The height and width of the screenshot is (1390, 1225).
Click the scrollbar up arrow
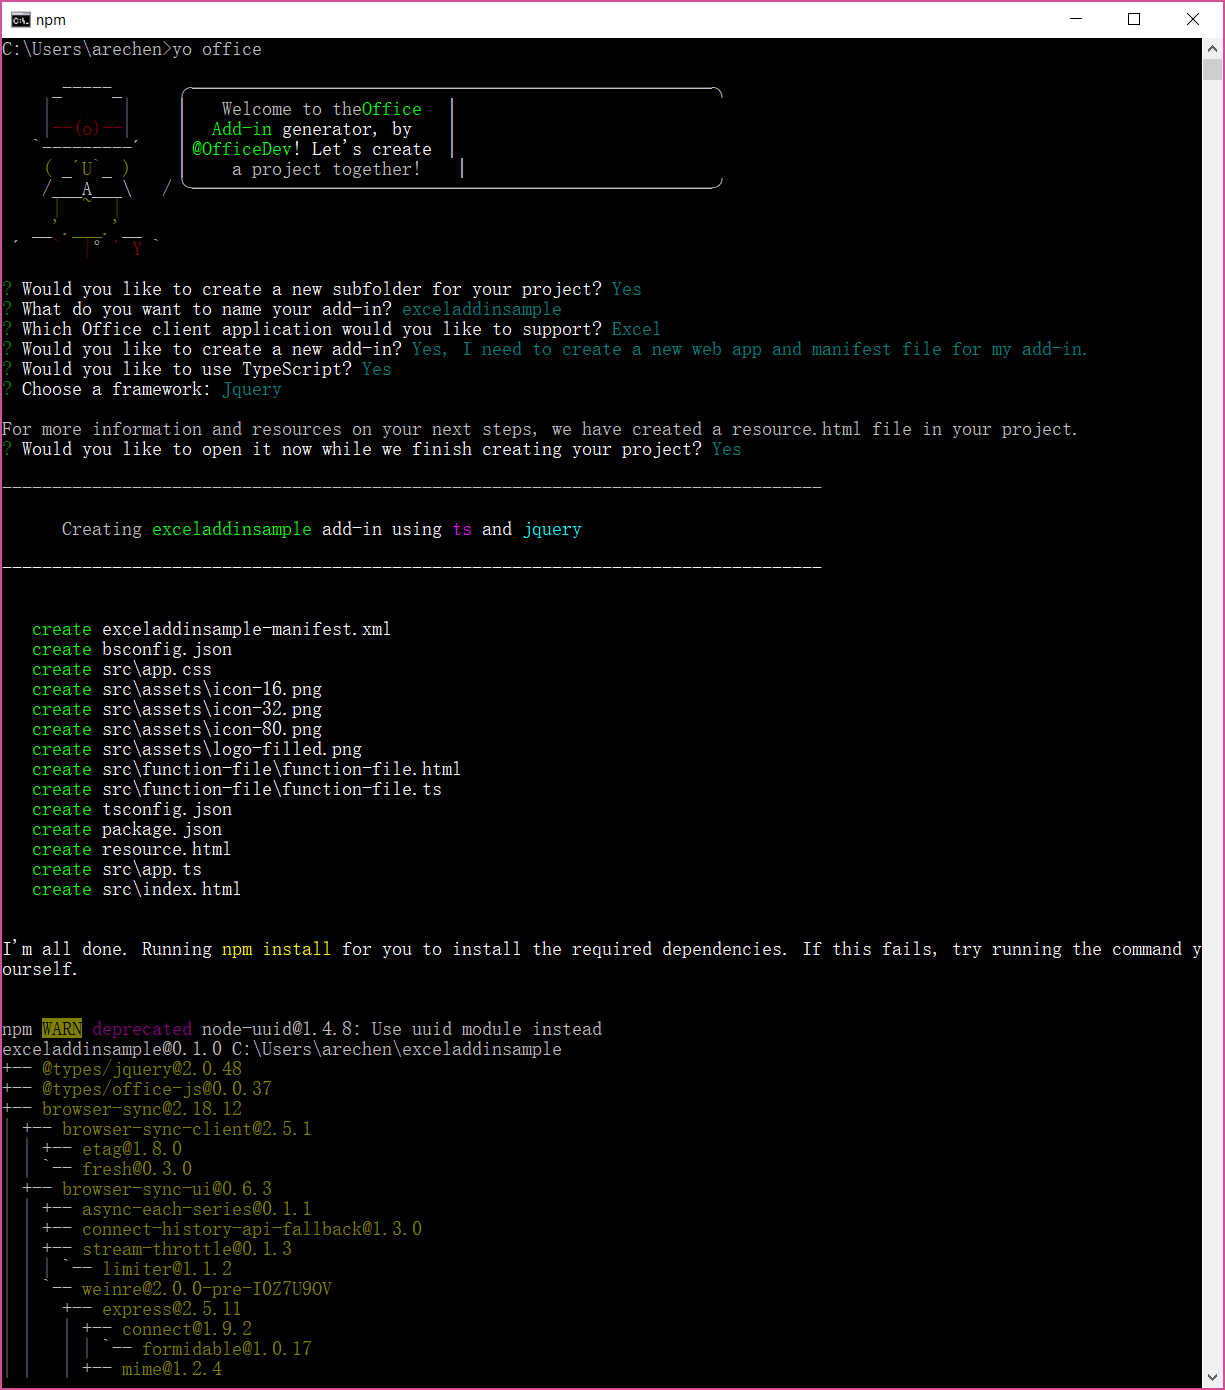pos(1212,48)
